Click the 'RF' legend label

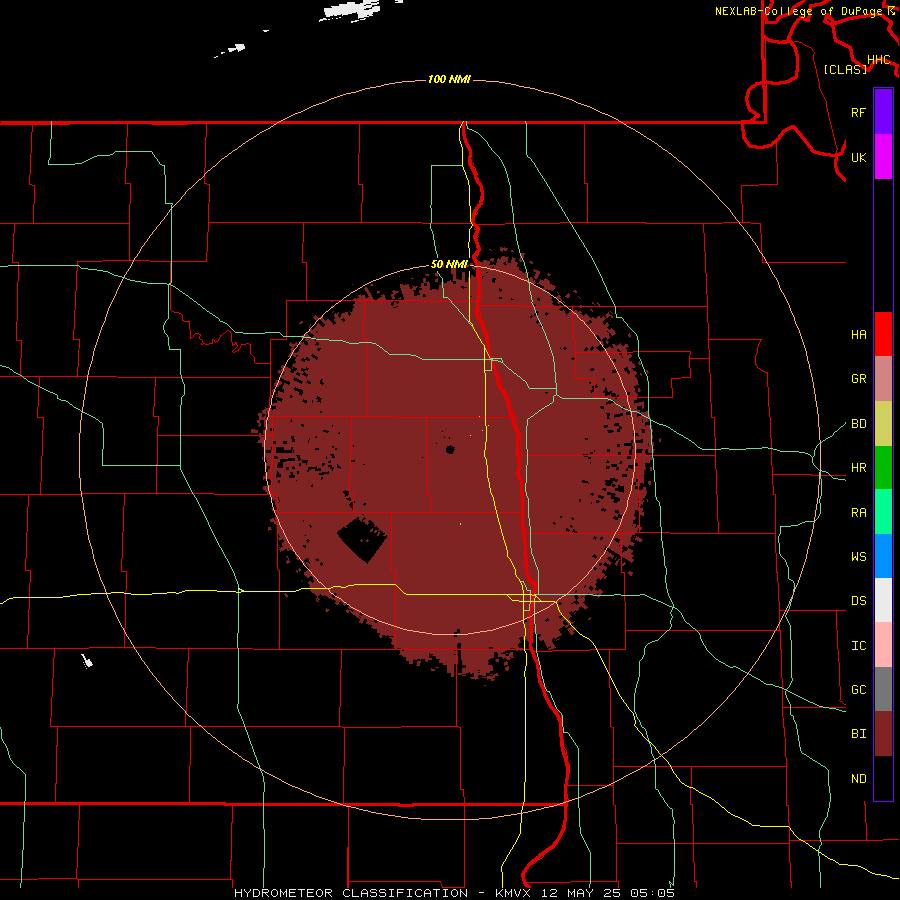tap(858, 112)
